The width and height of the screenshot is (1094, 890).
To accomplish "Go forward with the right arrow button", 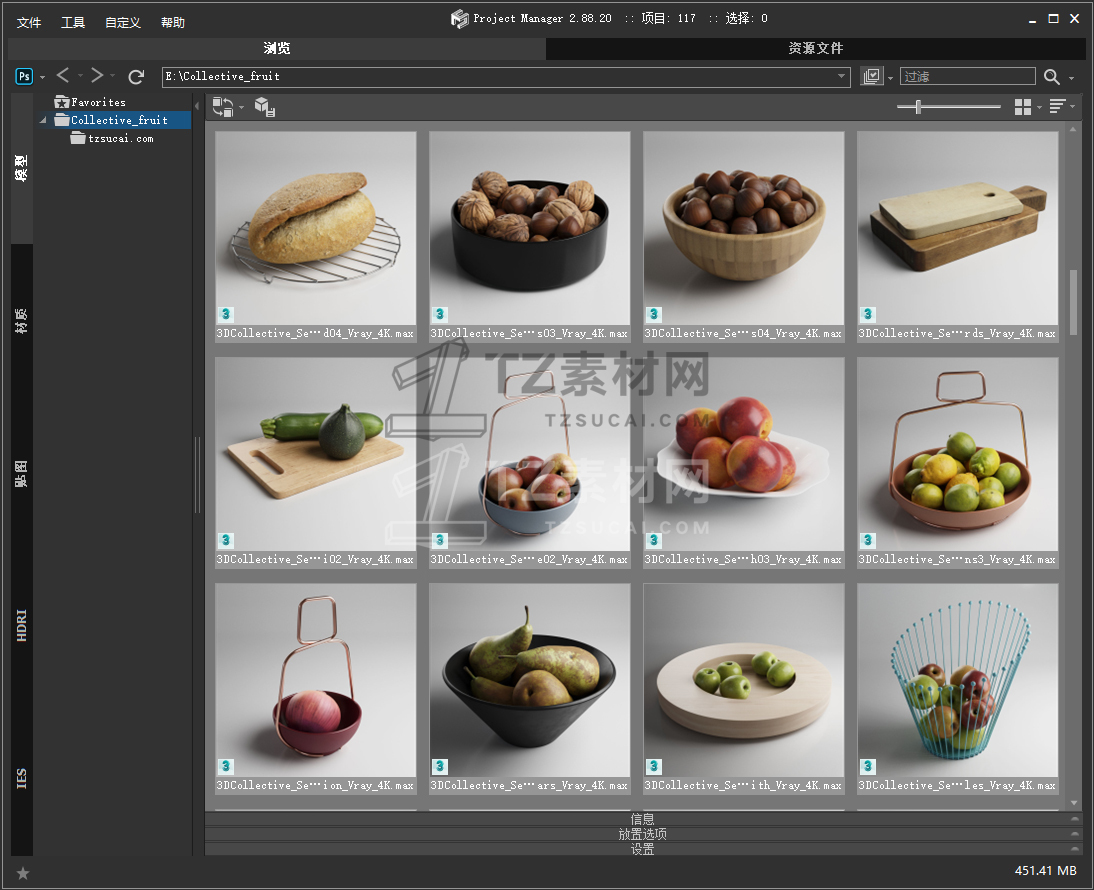I will click(96, 76).
